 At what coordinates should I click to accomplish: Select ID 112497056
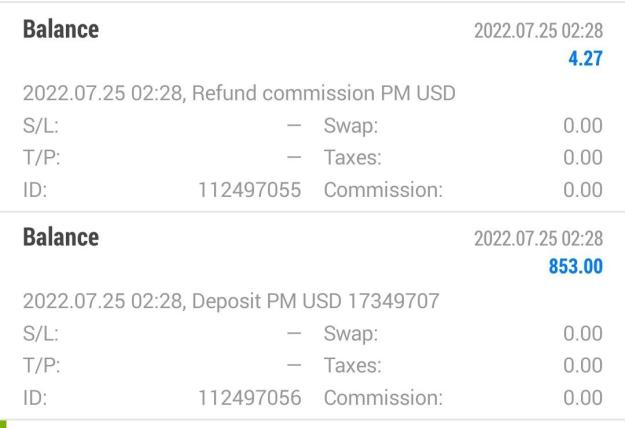[x=250, y=398]
